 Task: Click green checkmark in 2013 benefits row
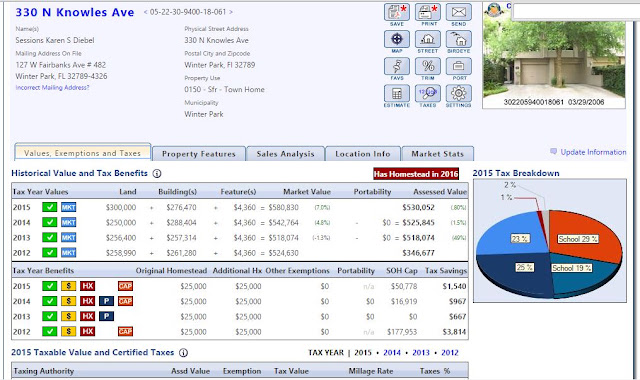(49, 316)
